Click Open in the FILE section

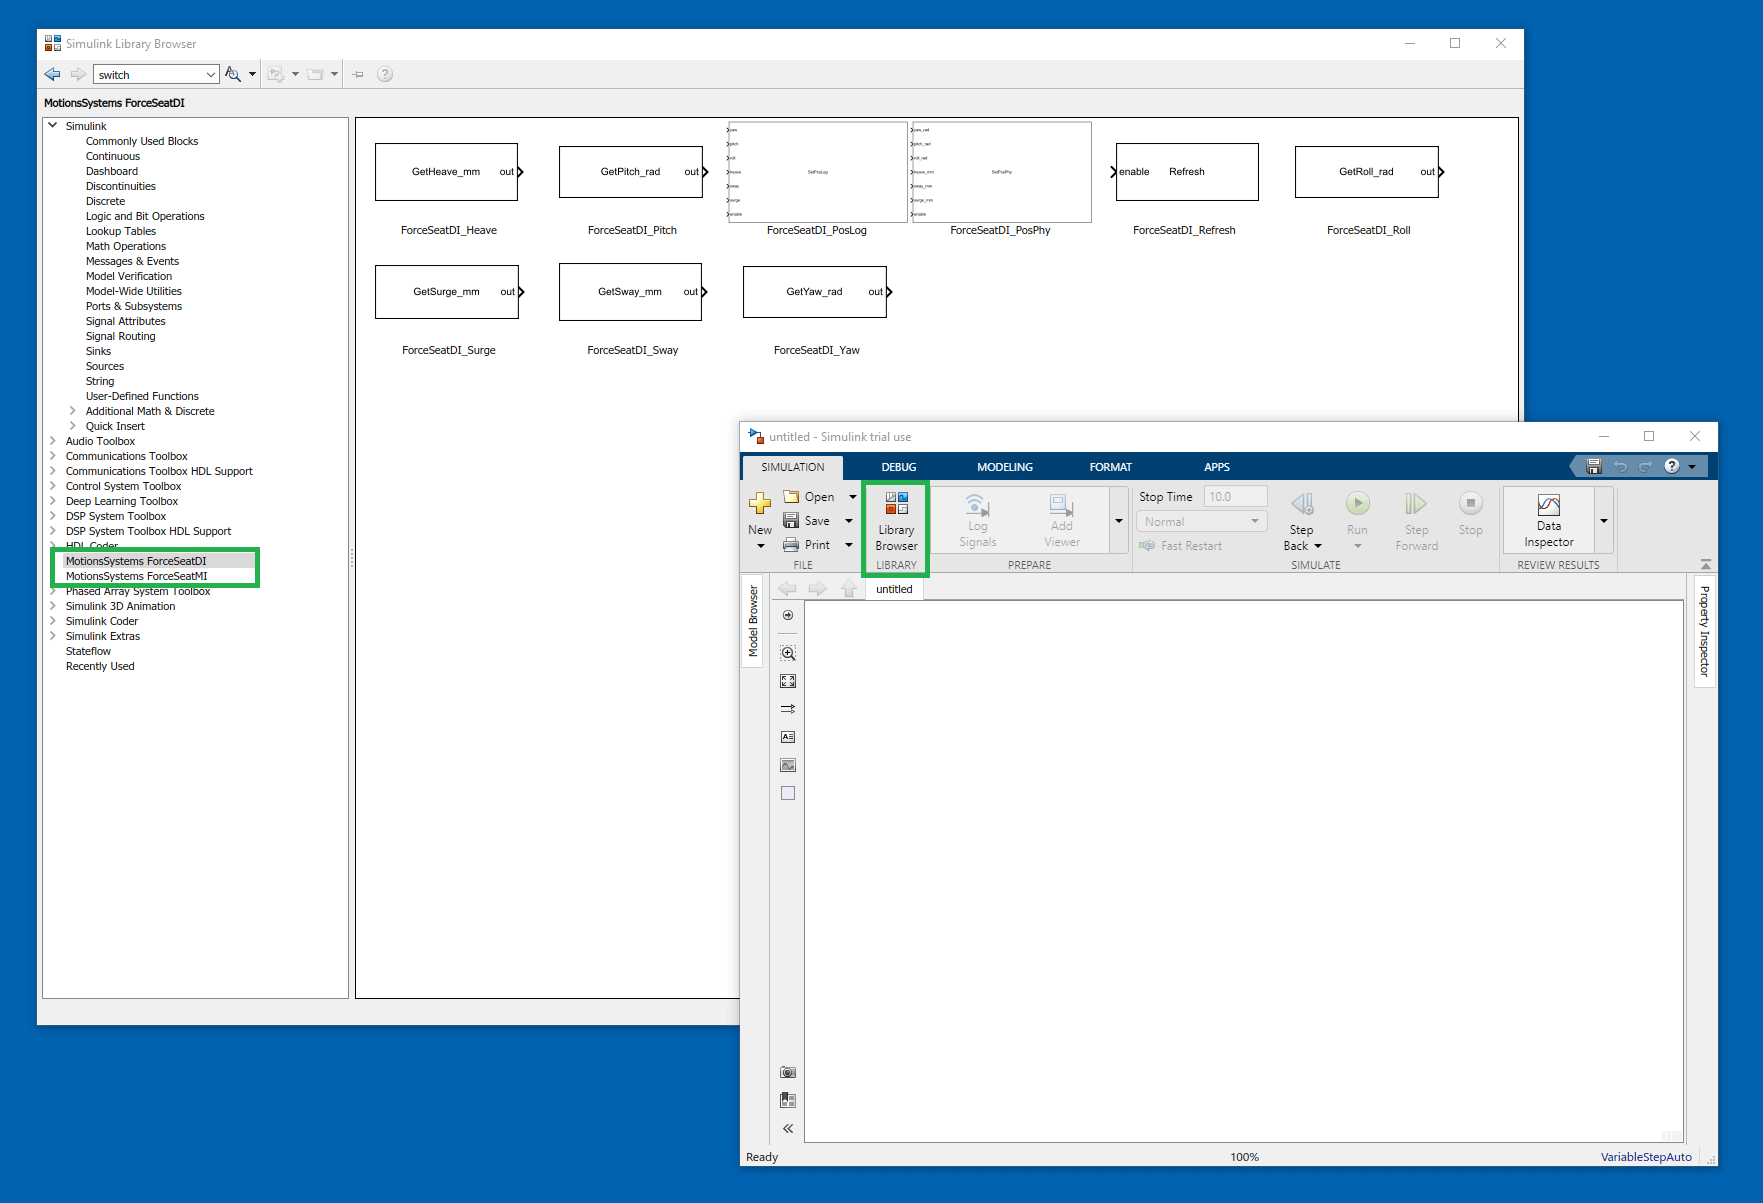809,497
